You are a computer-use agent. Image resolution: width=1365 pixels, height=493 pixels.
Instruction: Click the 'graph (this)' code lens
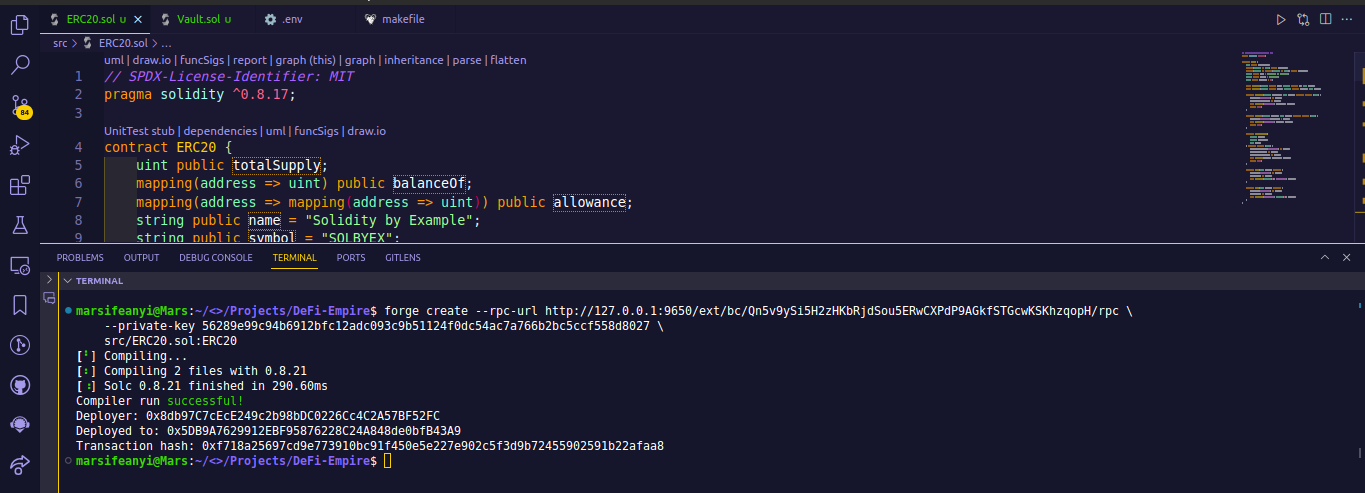point(306,60)
